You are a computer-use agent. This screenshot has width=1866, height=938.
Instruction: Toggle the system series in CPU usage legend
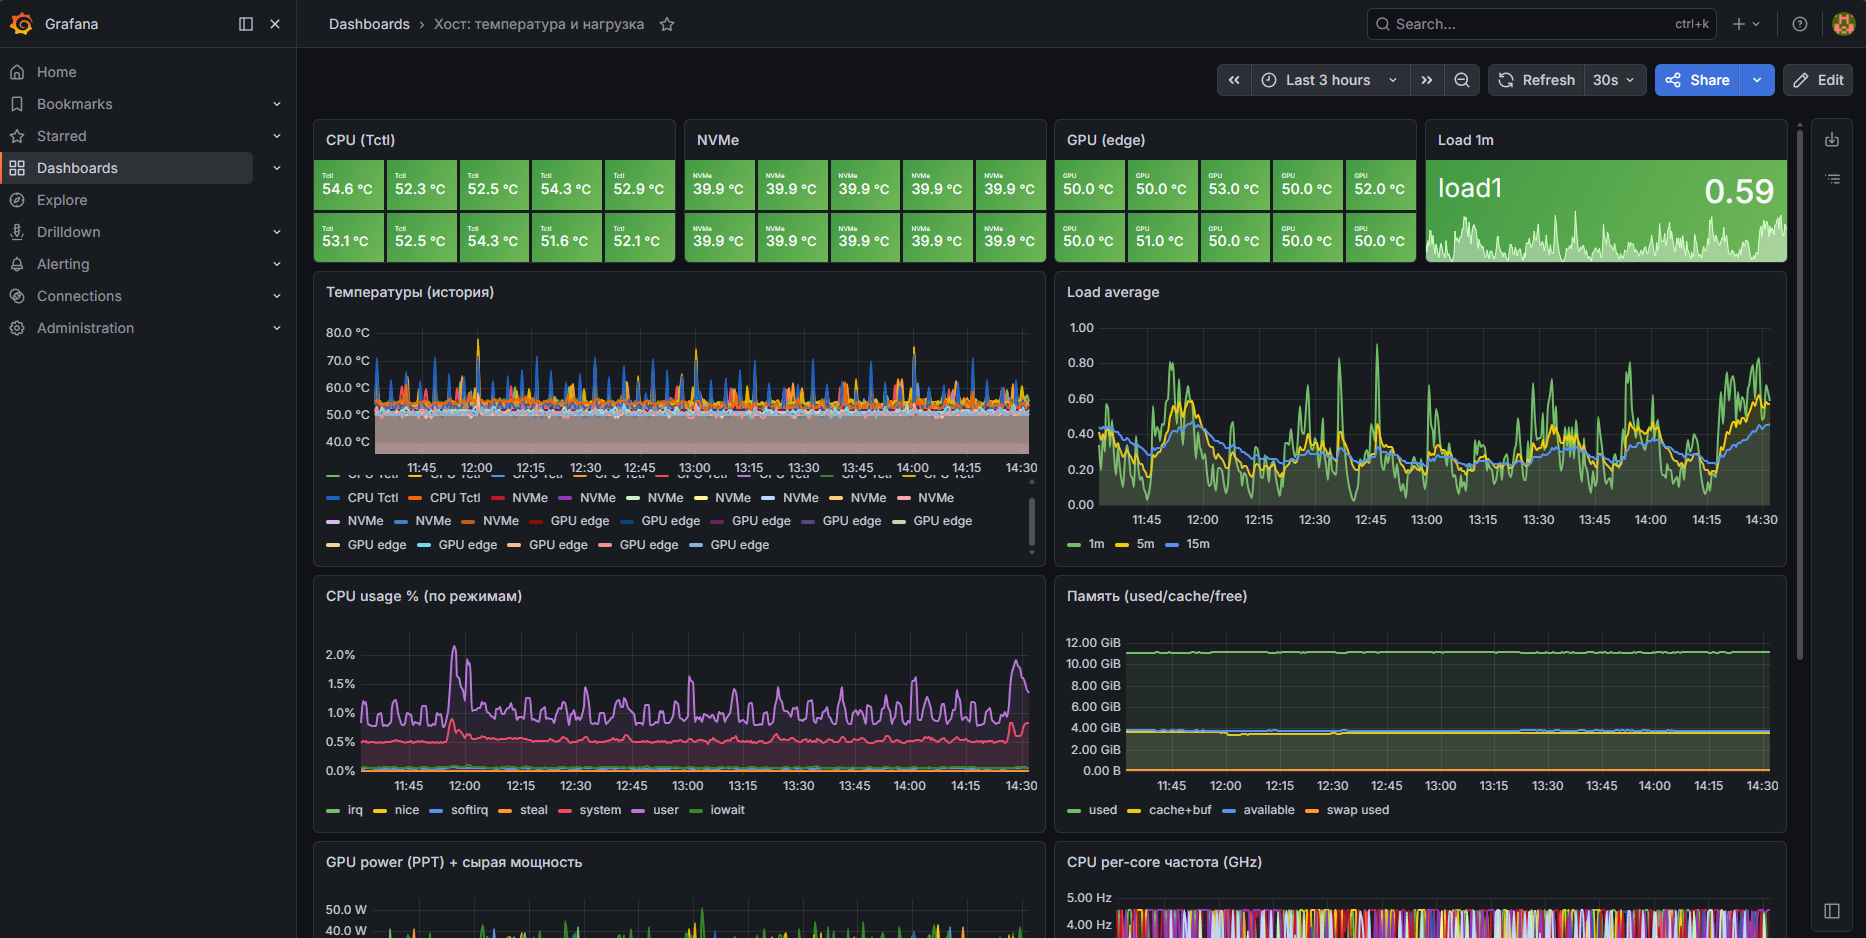coord(600,810)
